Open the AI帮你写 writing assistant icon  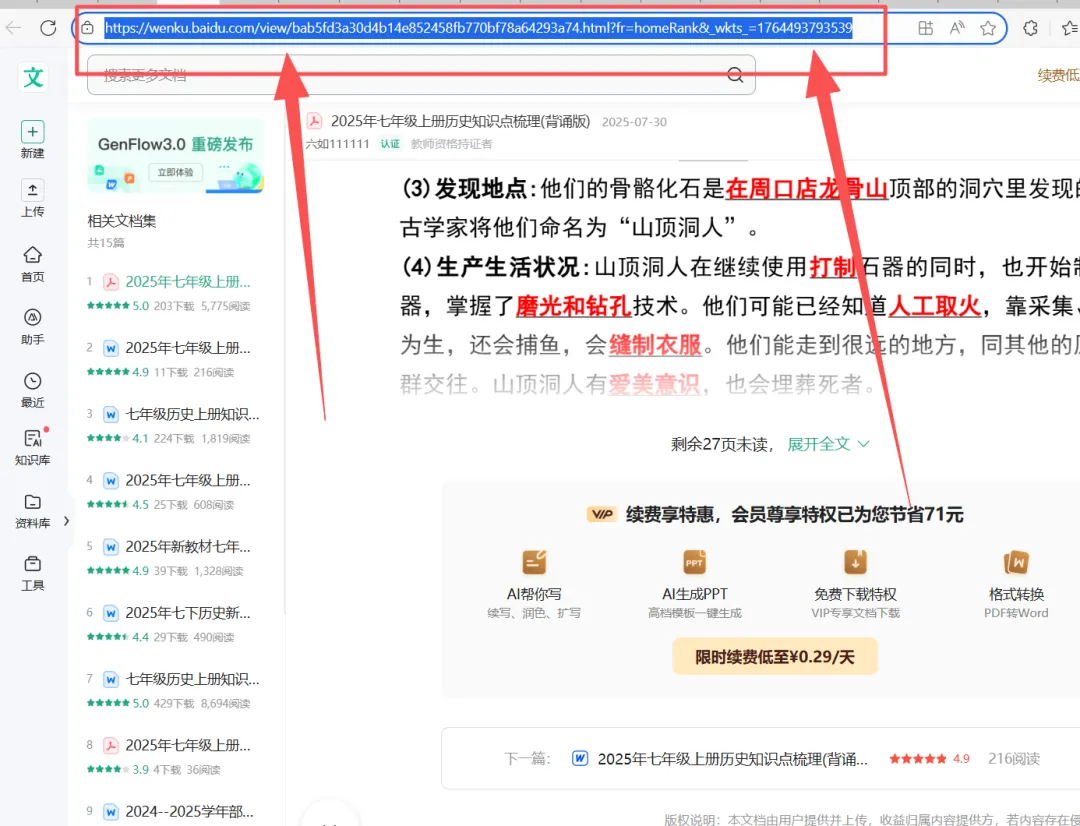pyautogui.click(x=534, y=561)
